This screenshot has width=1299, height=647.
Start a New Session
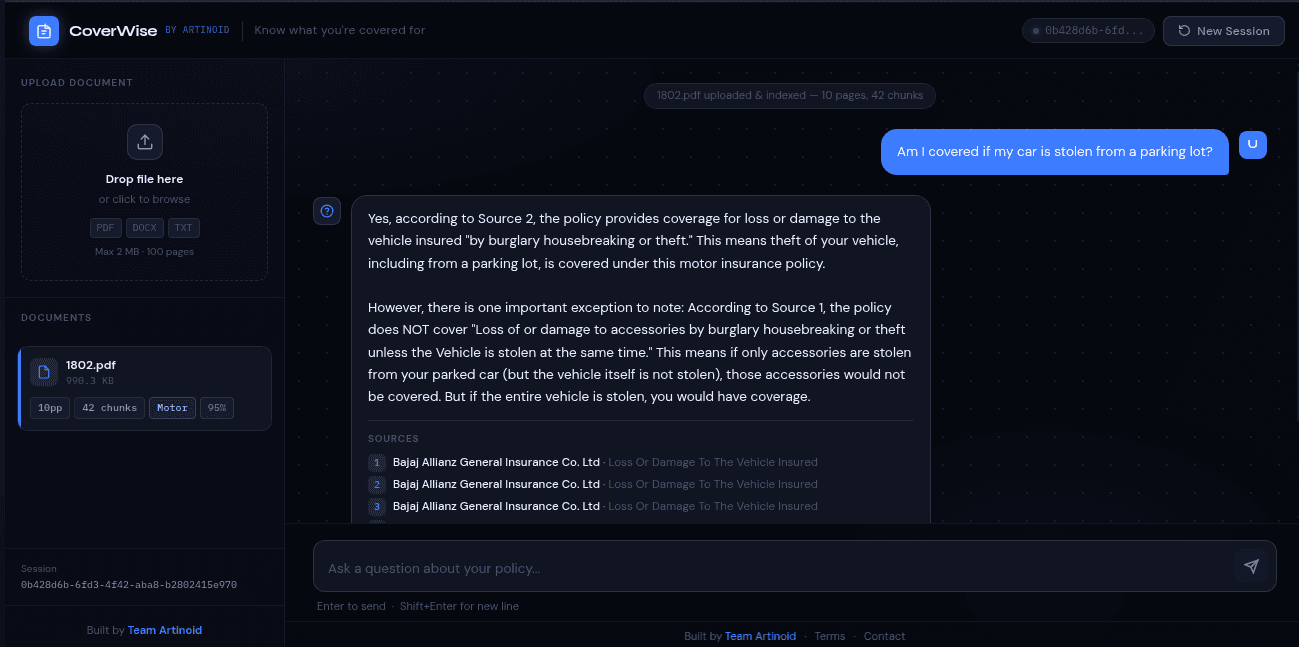pyautogui.click(x=1223, y=30)
